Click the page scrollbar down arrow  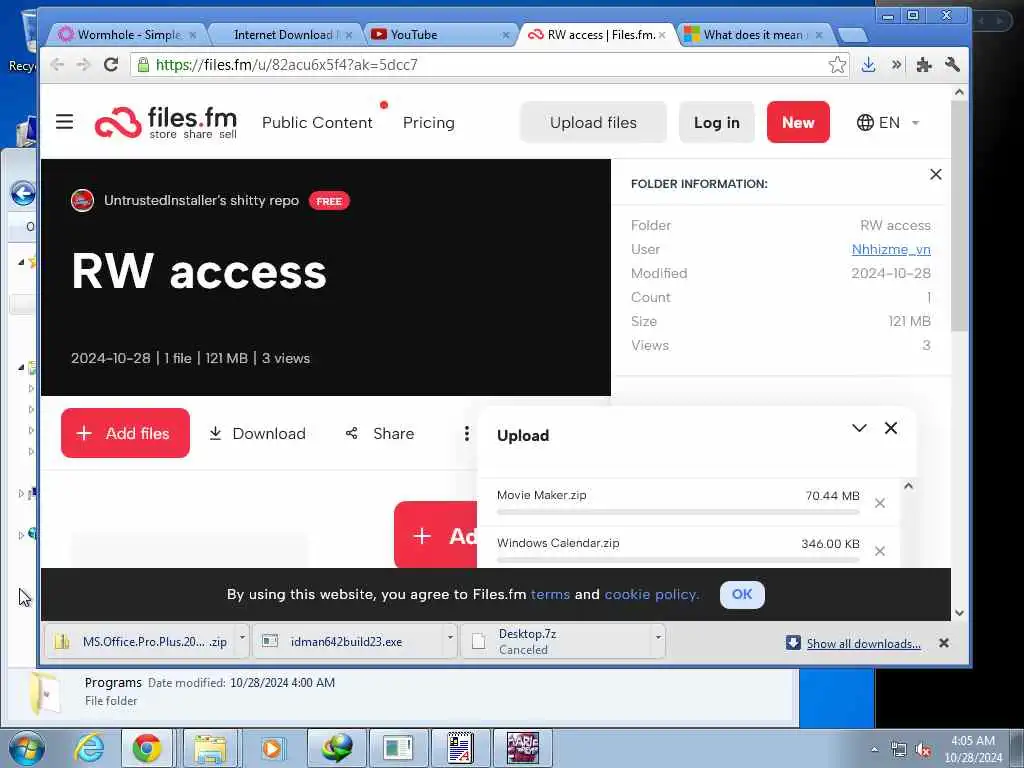point(959,613)
